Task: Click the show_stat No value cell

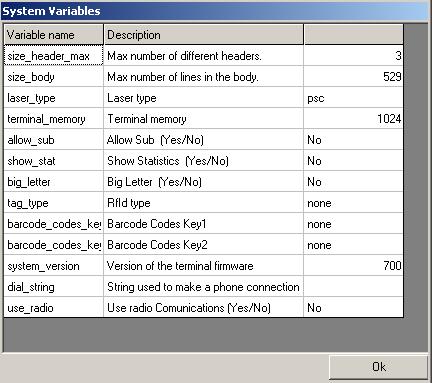Action: [353, 161]
